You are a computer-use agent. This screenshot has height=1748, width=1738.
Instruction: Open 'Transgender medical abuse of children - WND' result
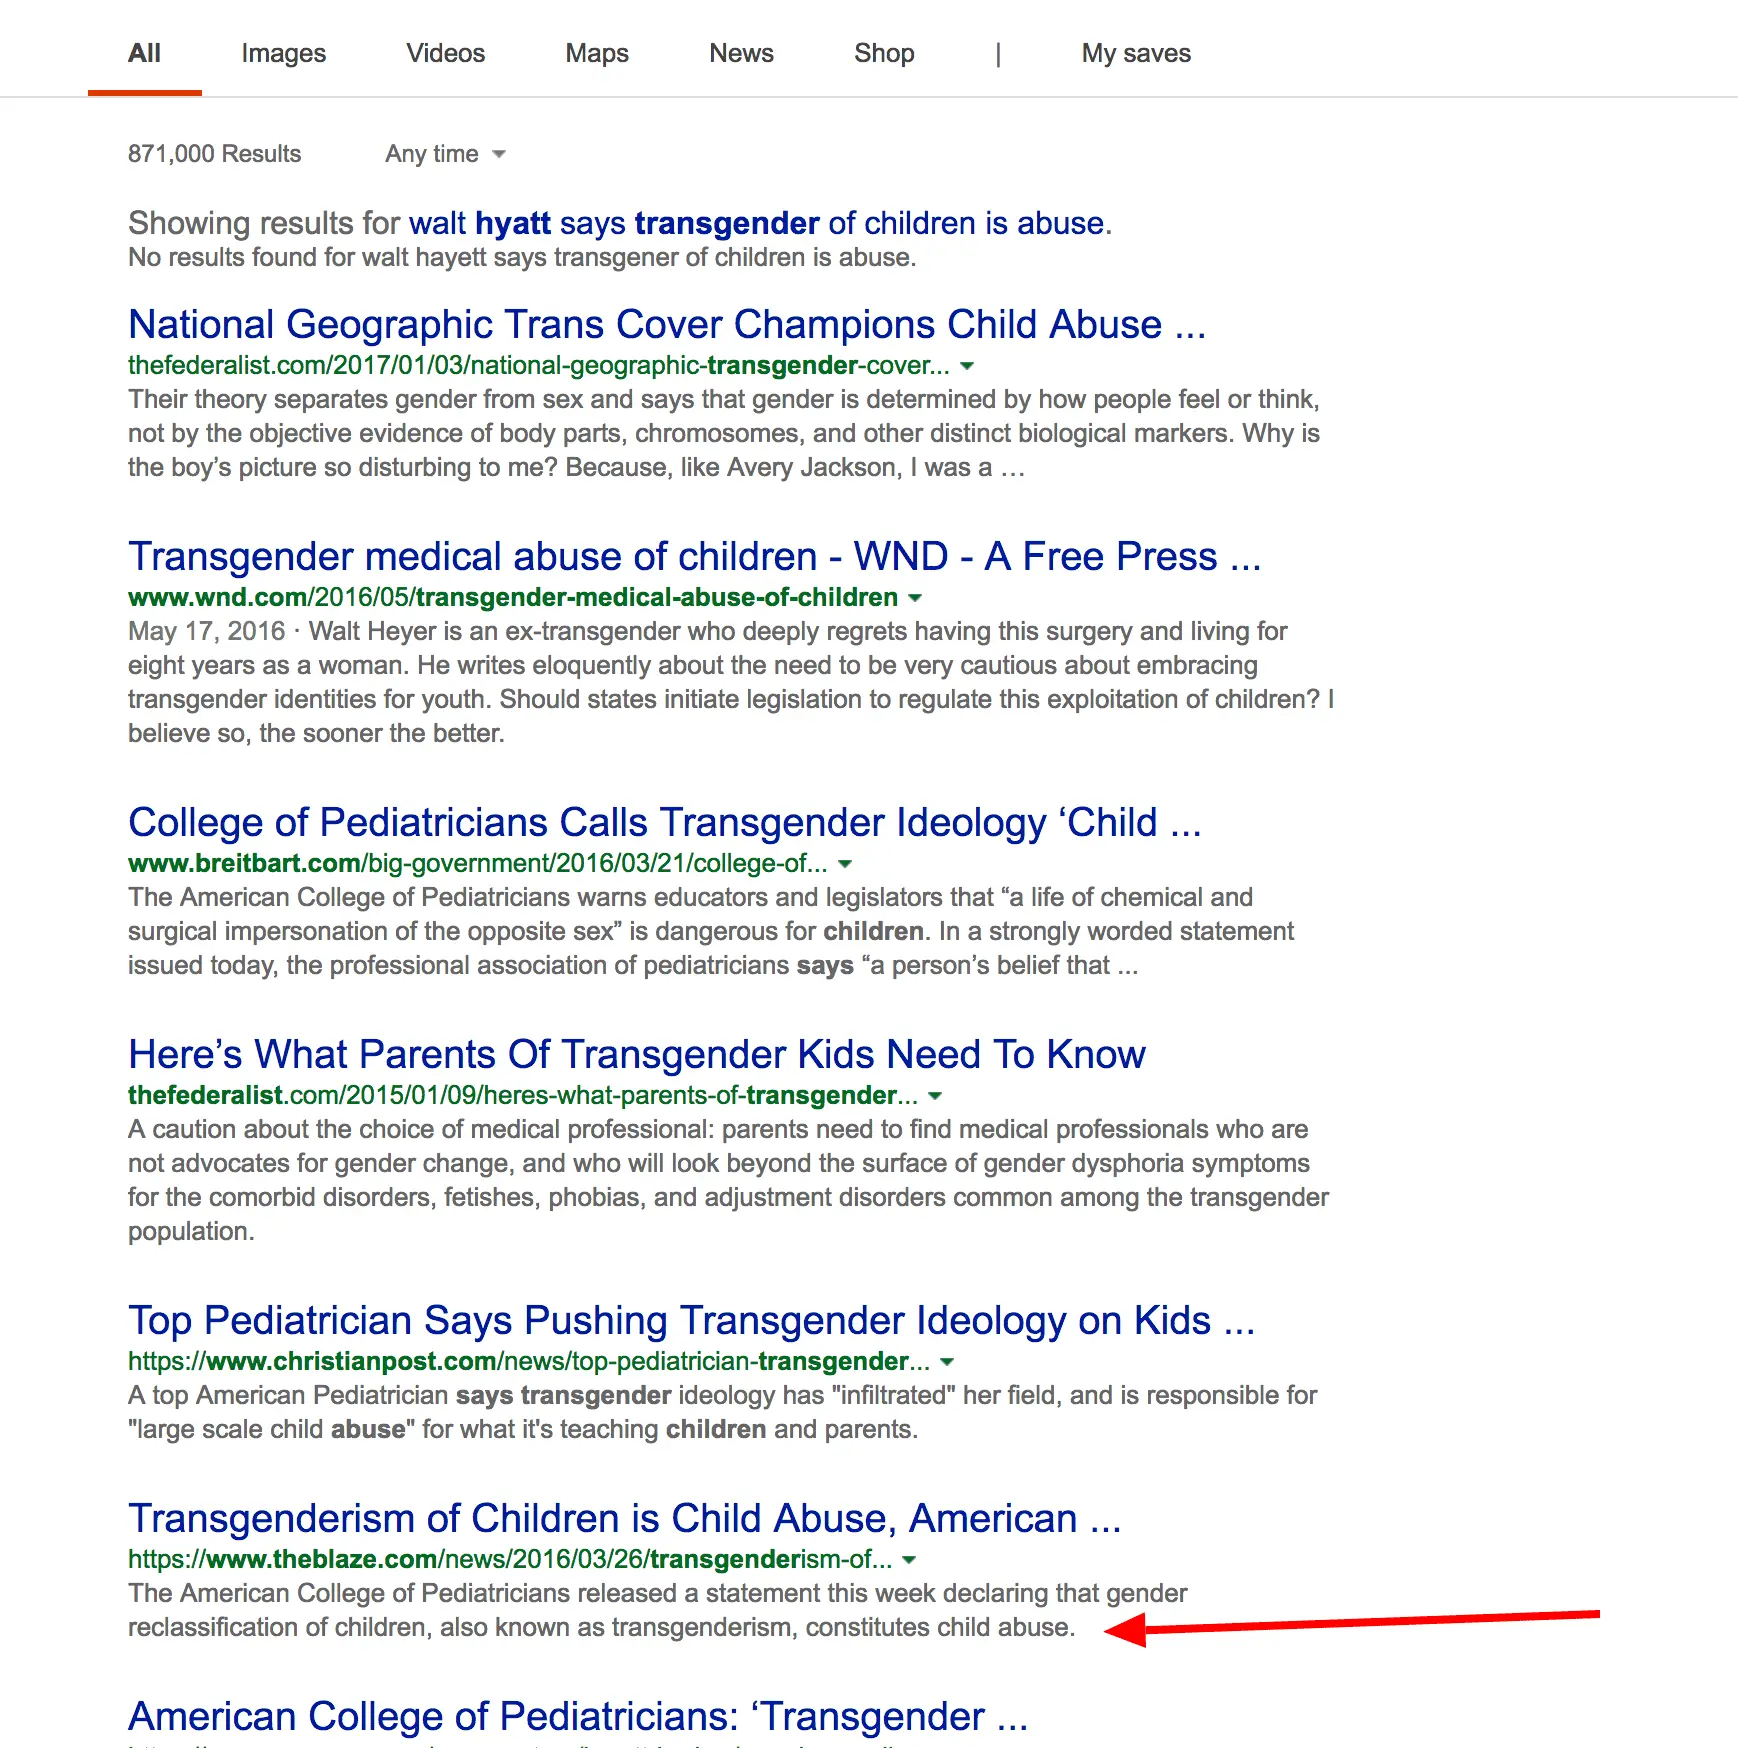click(x=694, y=557)
